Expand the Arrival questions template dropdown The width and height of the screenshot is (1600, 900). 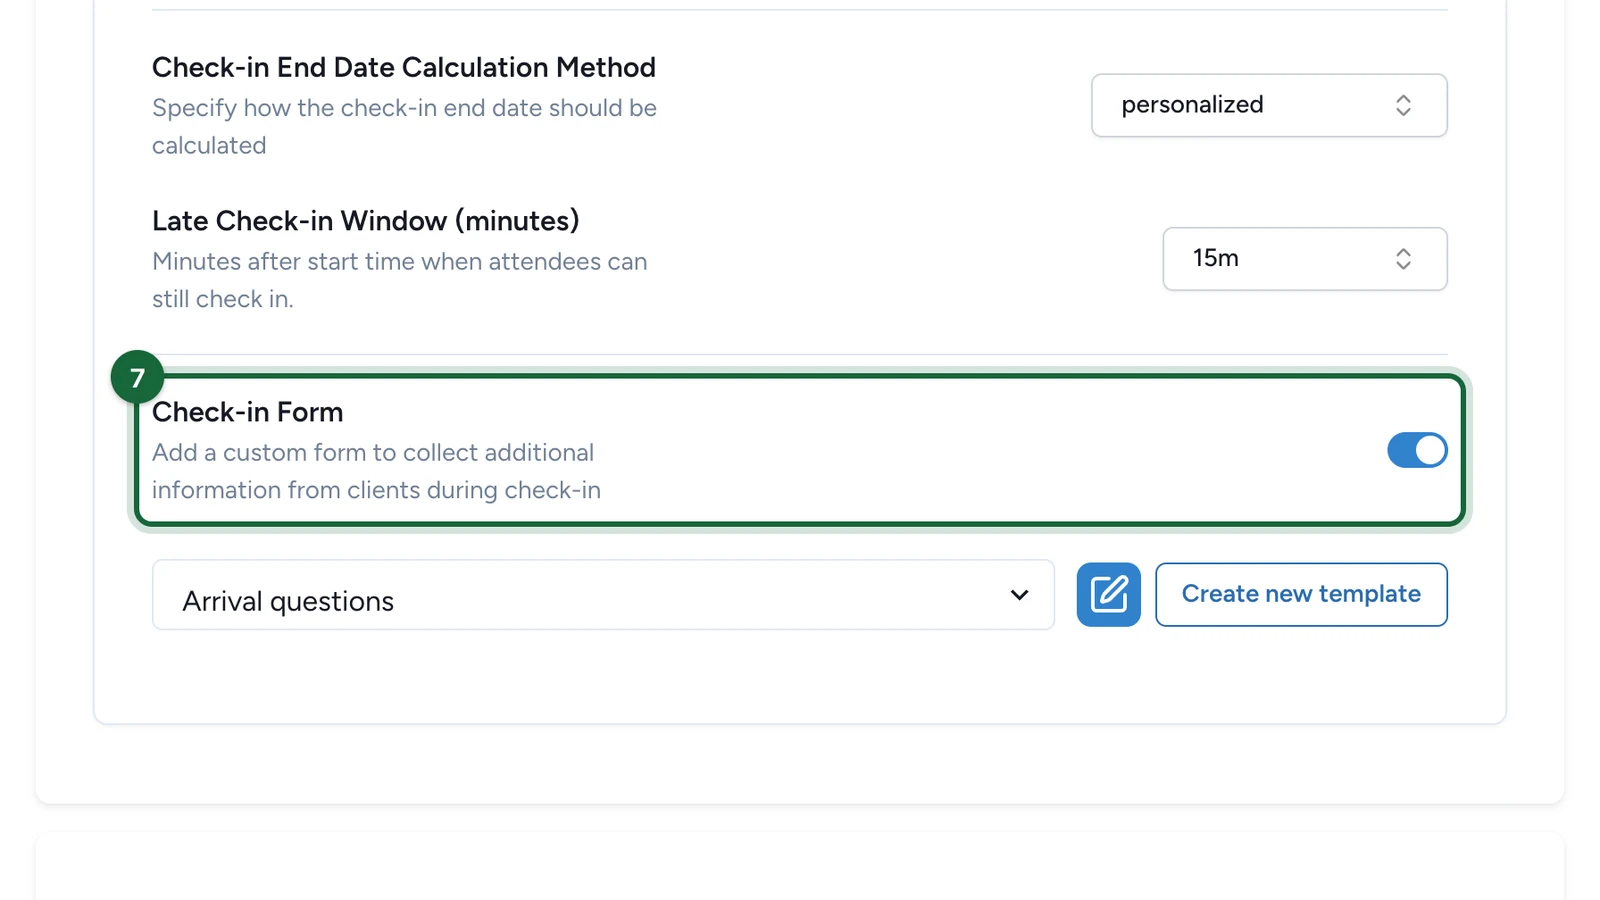[603, 595]
